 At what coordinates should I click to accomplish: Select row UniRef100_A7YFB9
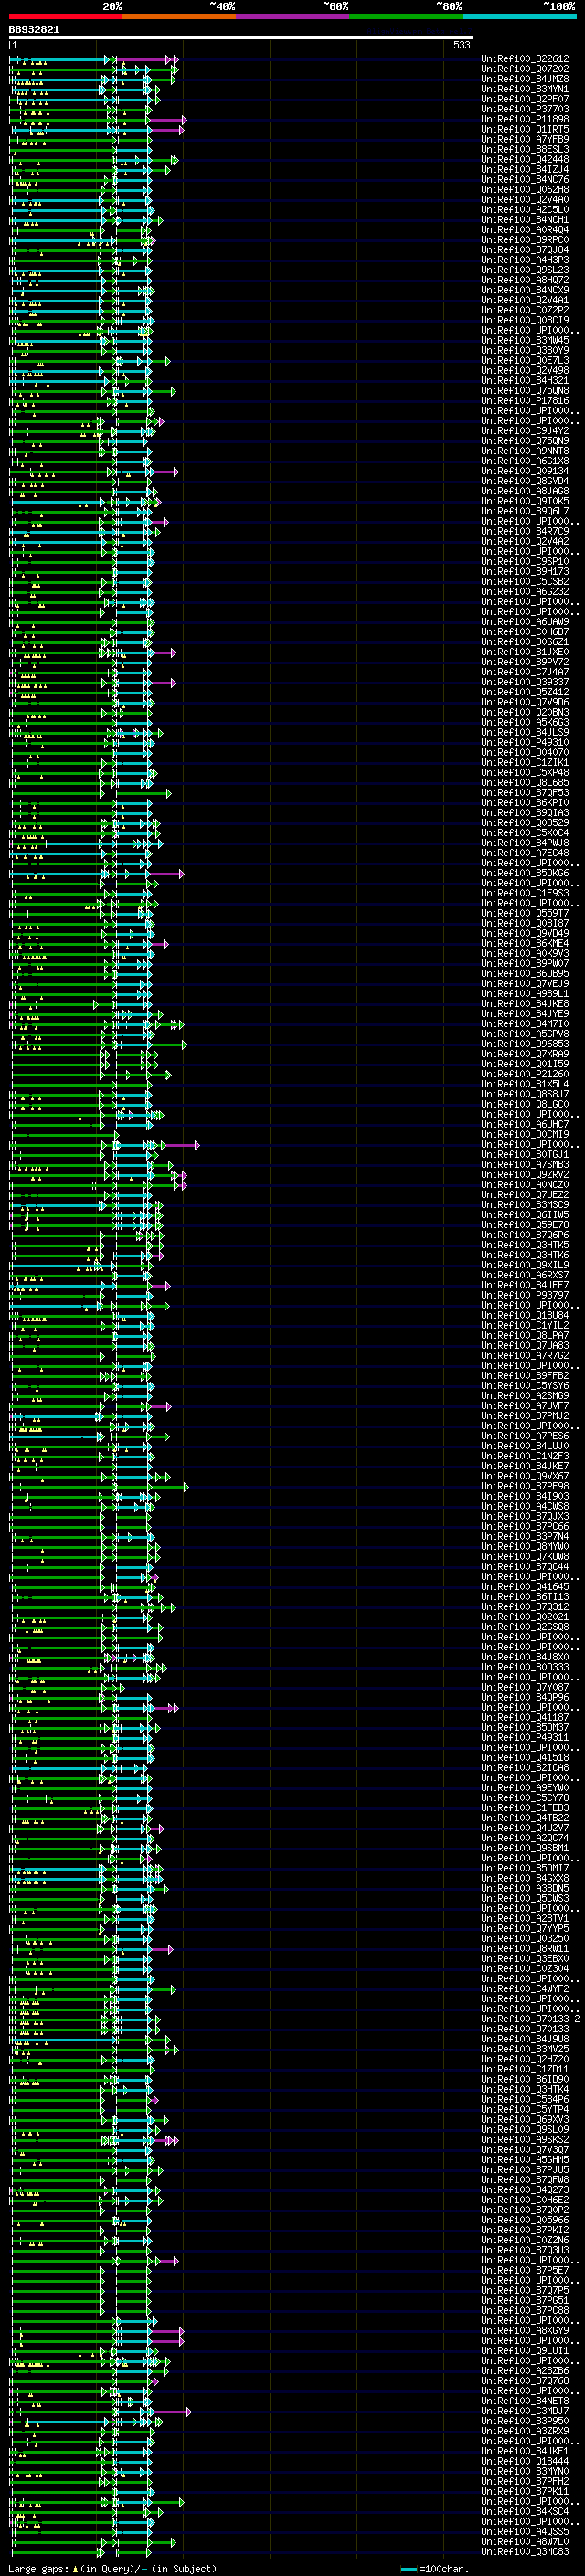tap(525, 139)
